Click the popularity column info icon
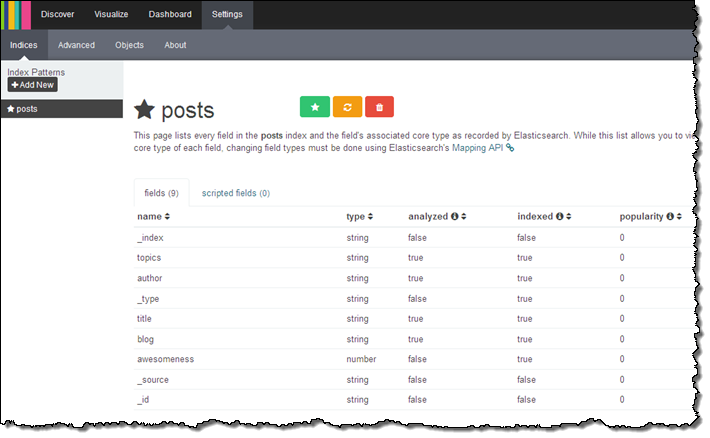 click(x=669, y=217)
